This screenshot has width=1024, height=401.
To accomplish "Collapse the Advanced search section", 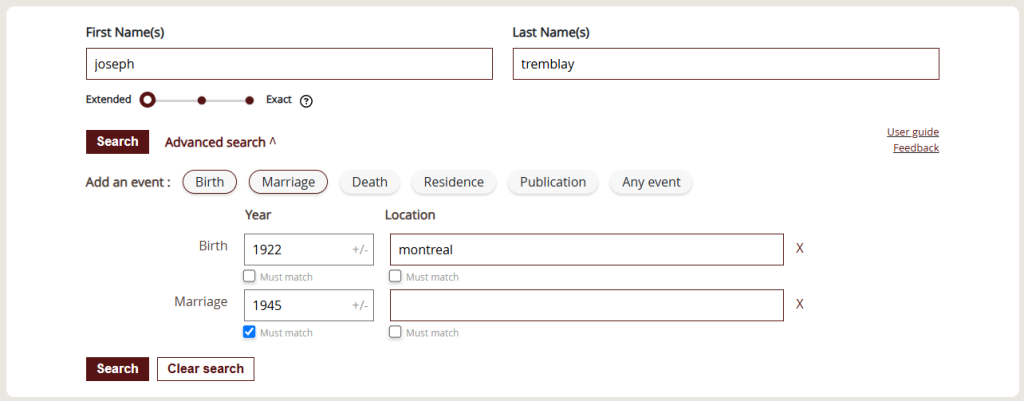I will click(x=221, y=142).
